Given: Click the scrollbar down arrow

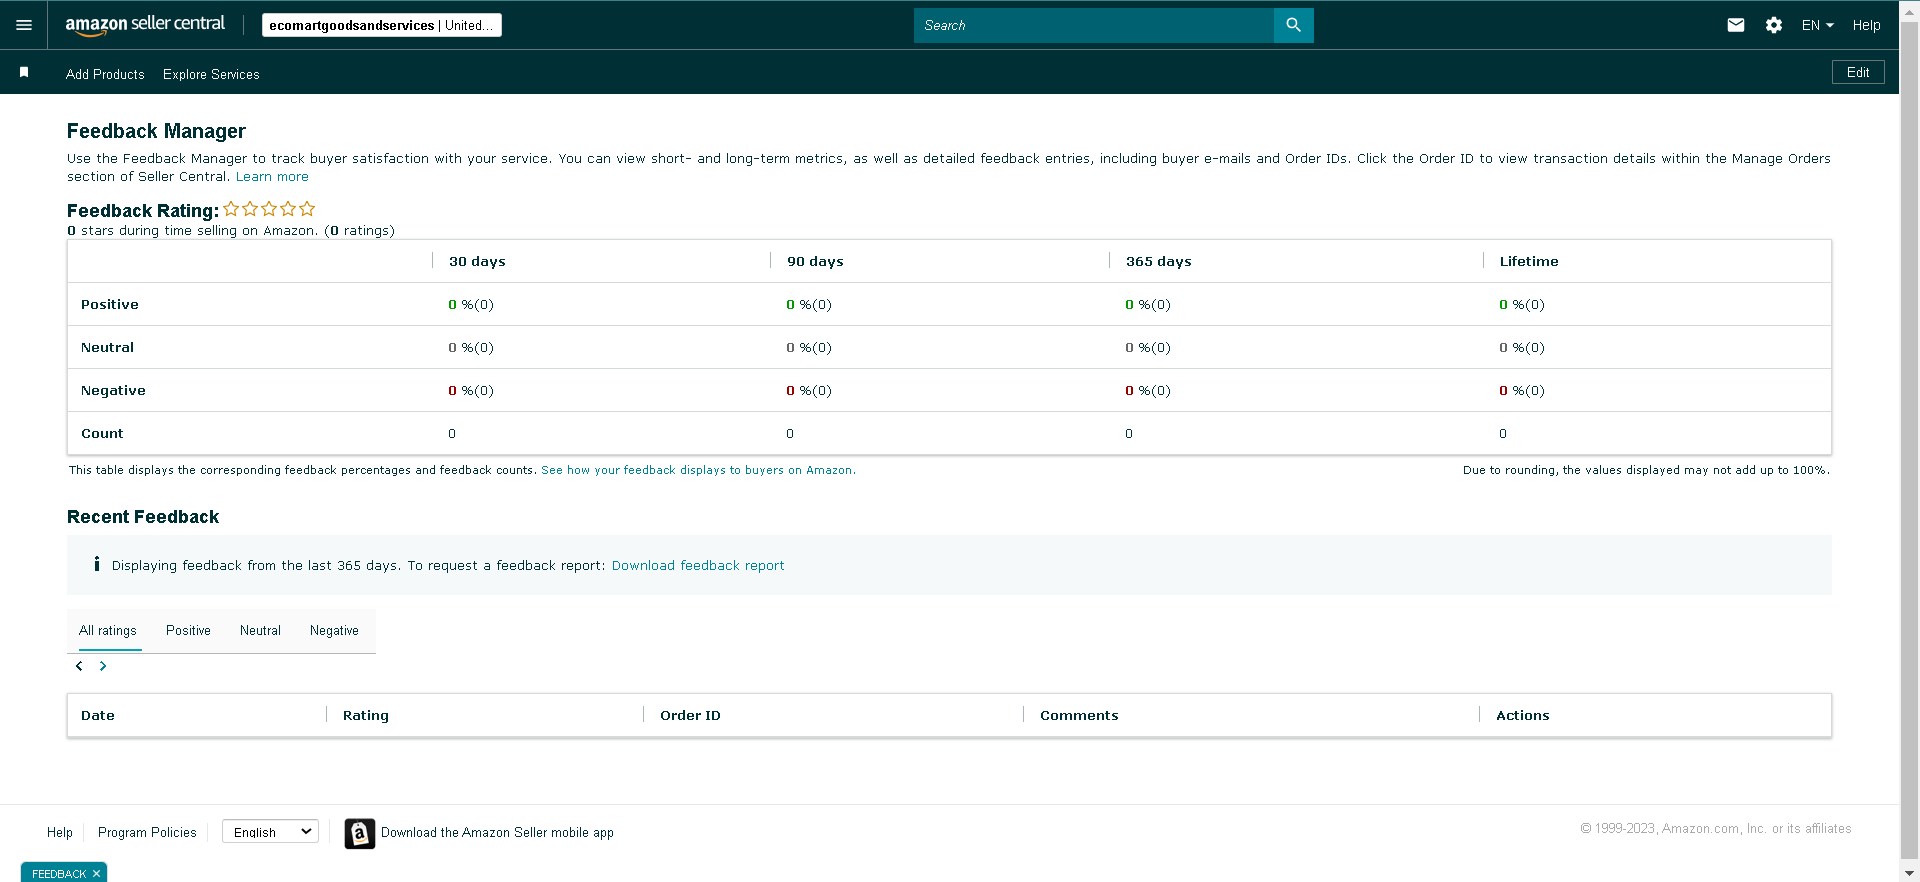Looking at the screenshot, I should point(1909,872).
